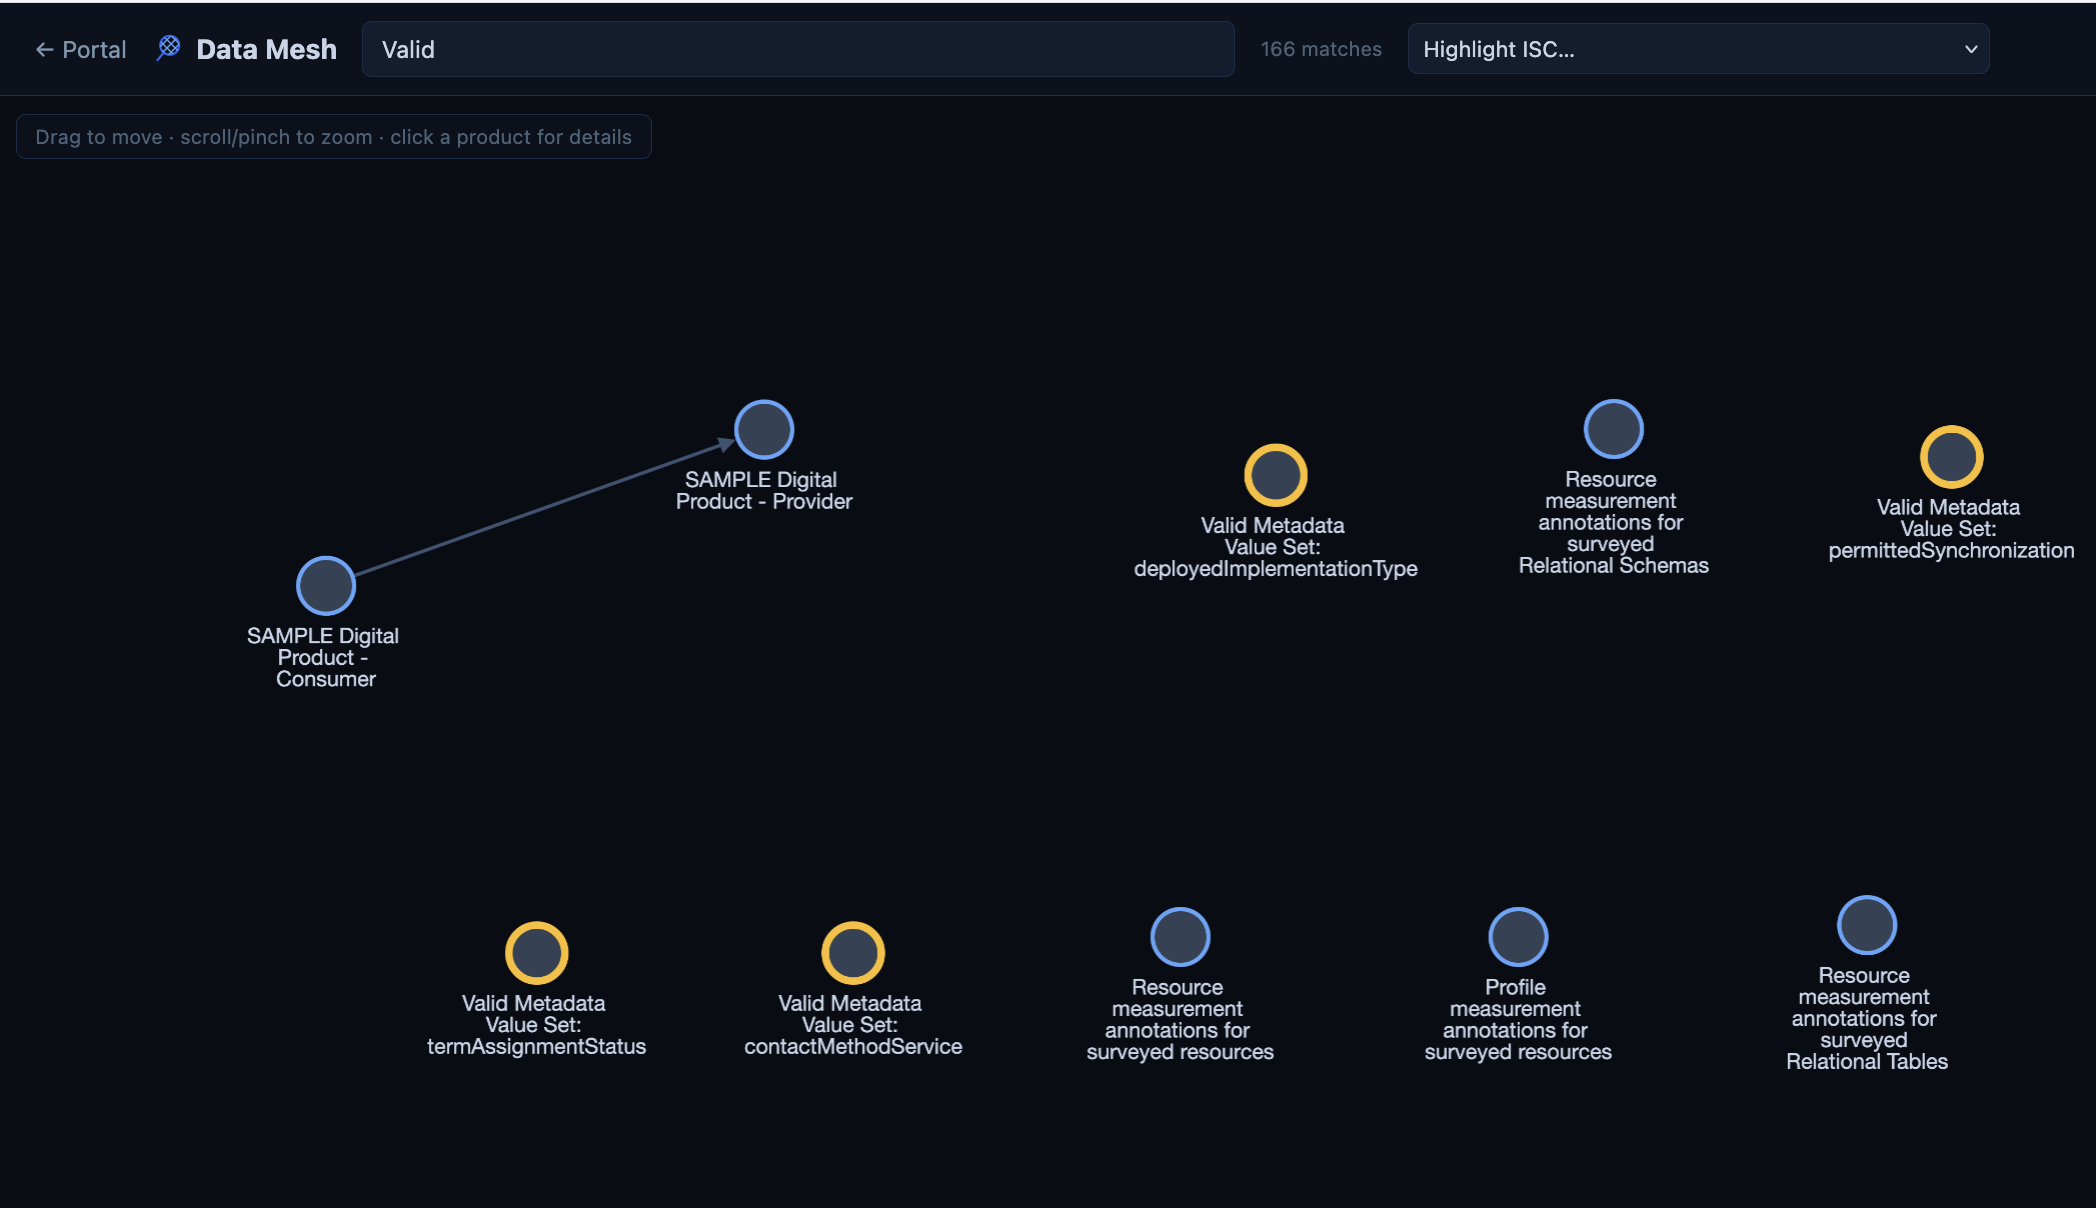The height and width of the screenshot is (1208, 2096).
Task: Click the 'Data Mesh' title text
Action: tap(266, 49)
